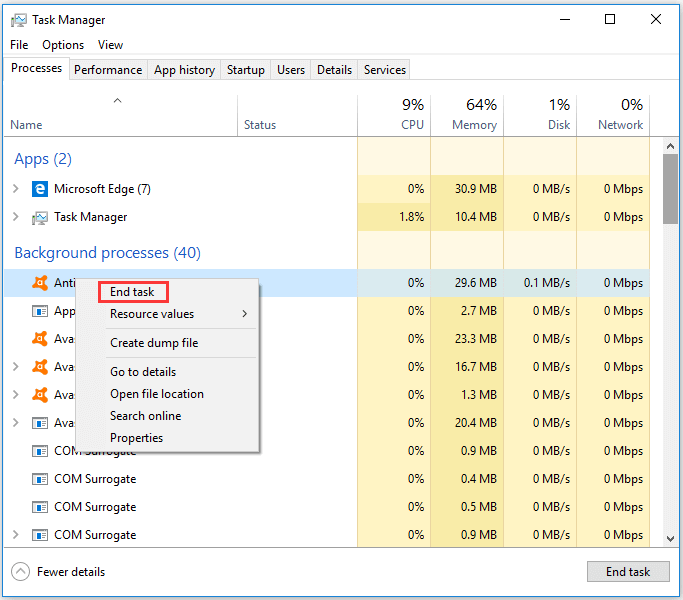Click the Fewer details arrow icon
Viewport: 683px width, 600px height.
(20, 572)
